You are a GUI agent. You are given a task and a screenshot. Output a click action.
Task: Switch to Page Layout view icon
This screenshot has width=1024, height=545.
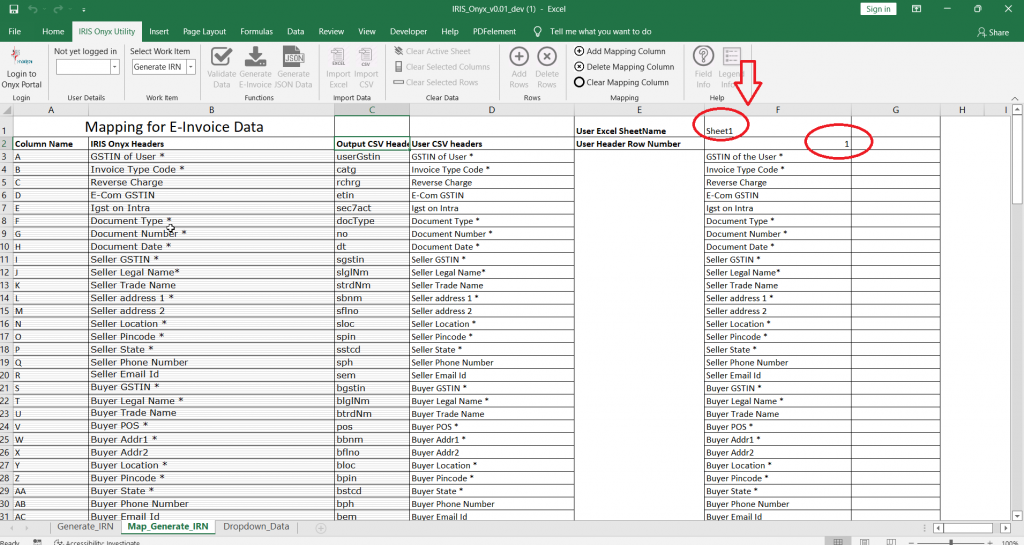point(864,542)
